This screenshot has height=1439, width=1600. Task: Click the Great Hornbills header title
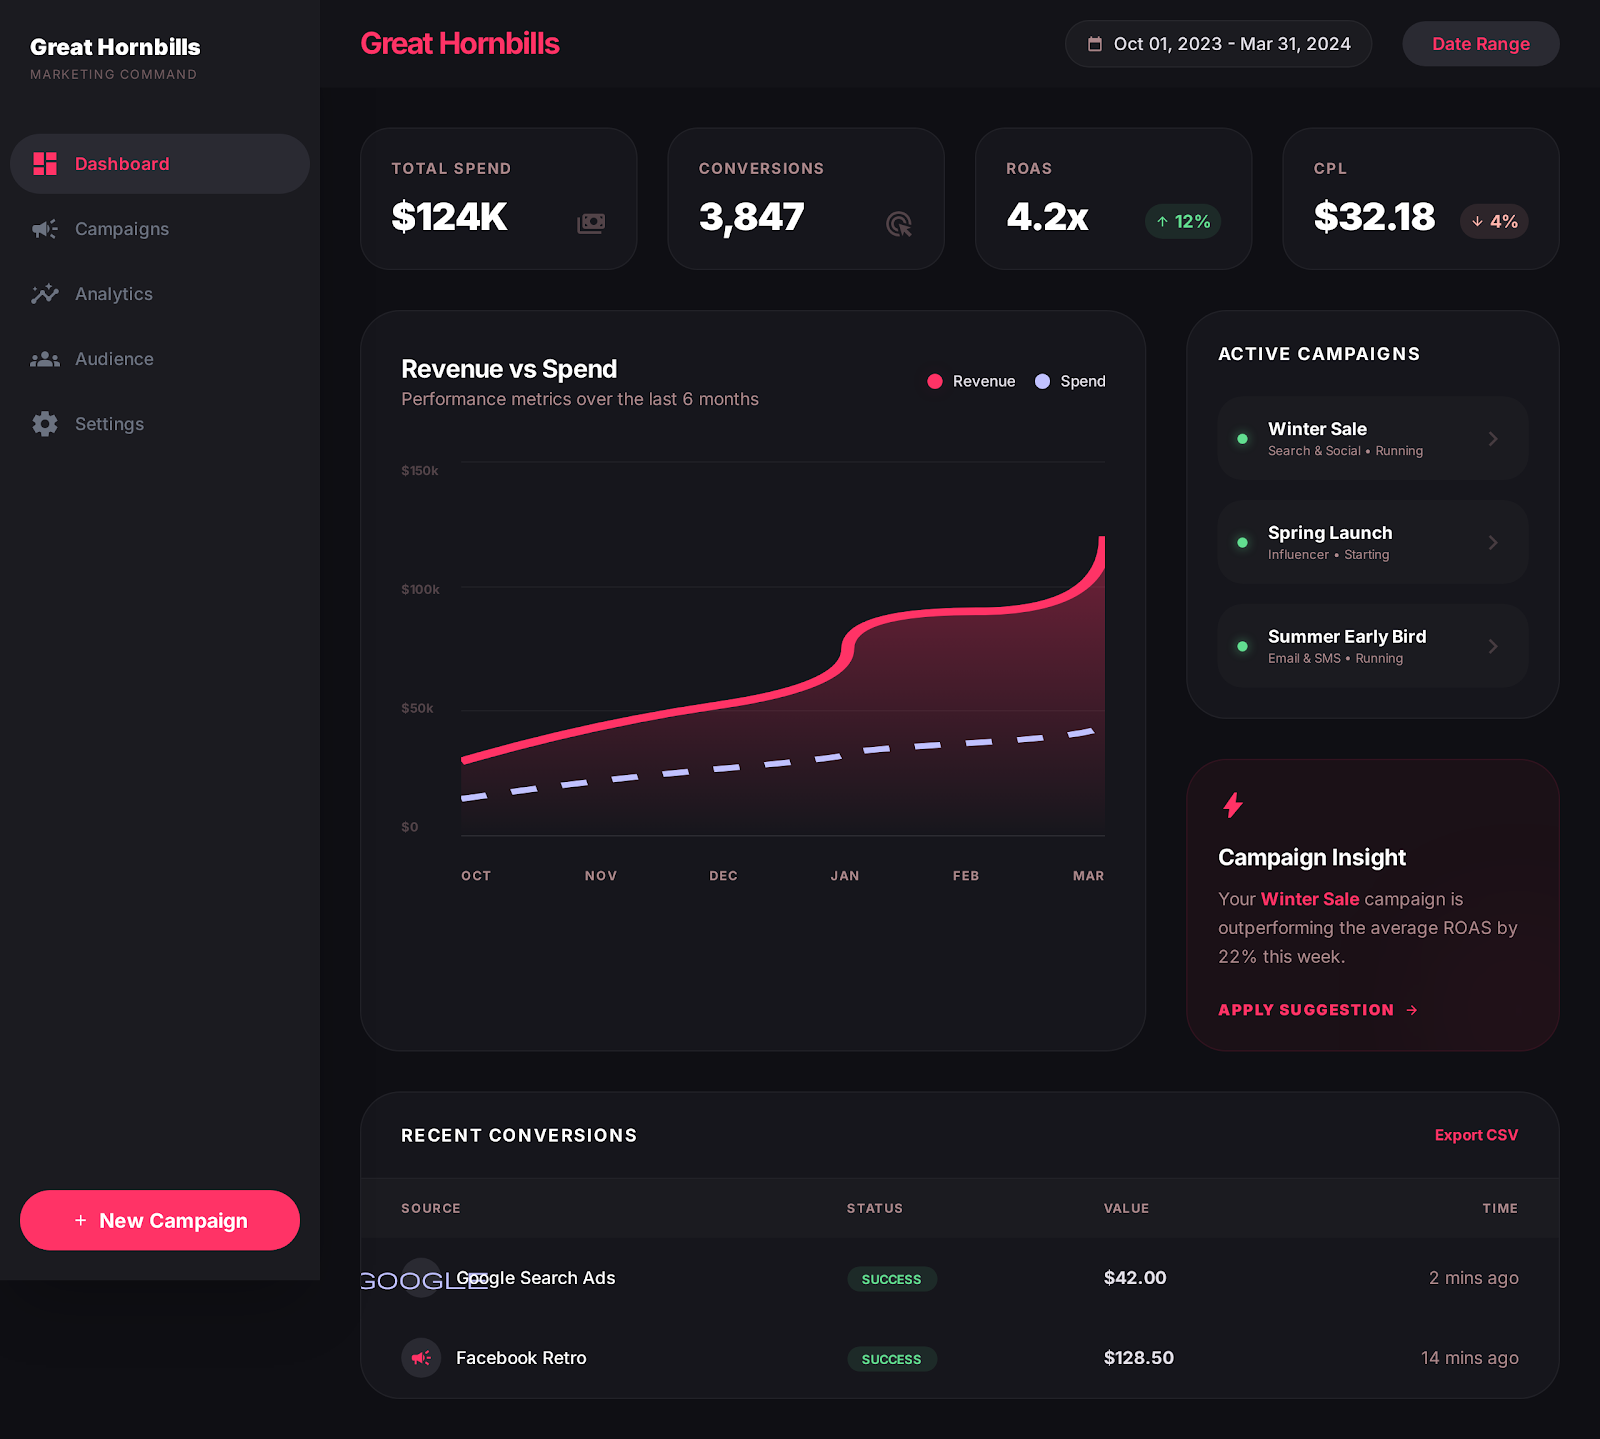coord(460,44)
